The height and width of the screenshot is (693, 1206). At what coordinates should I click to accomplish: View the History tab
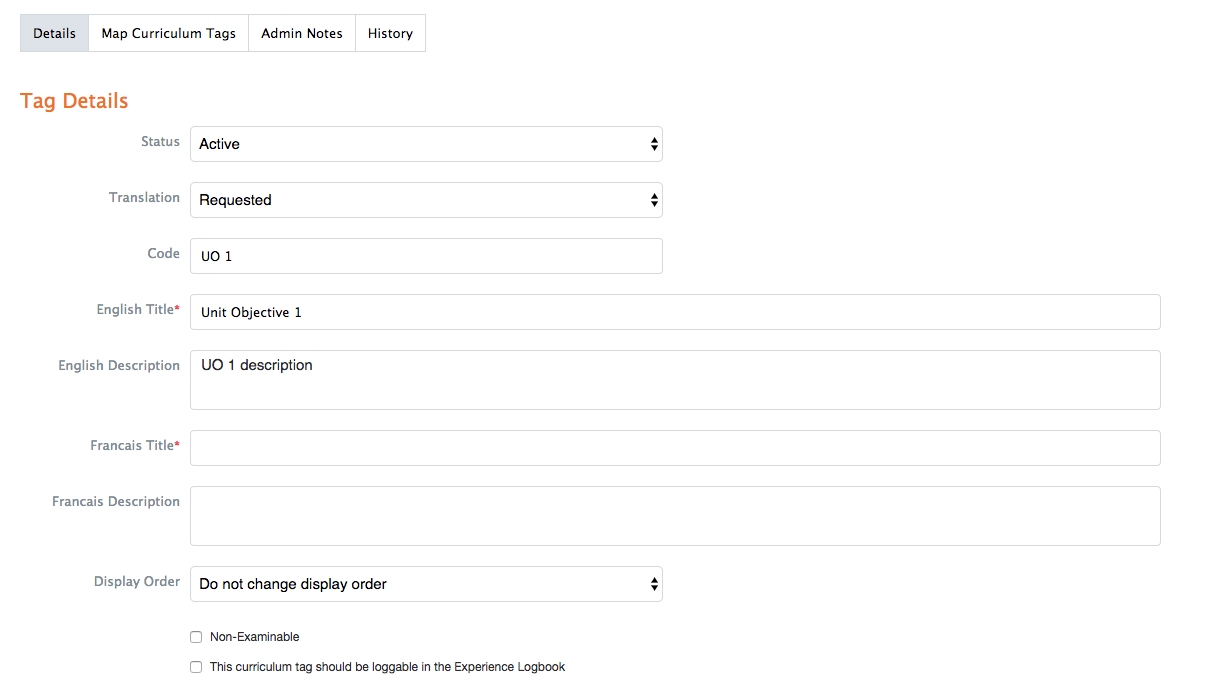(x=390, y=33)
